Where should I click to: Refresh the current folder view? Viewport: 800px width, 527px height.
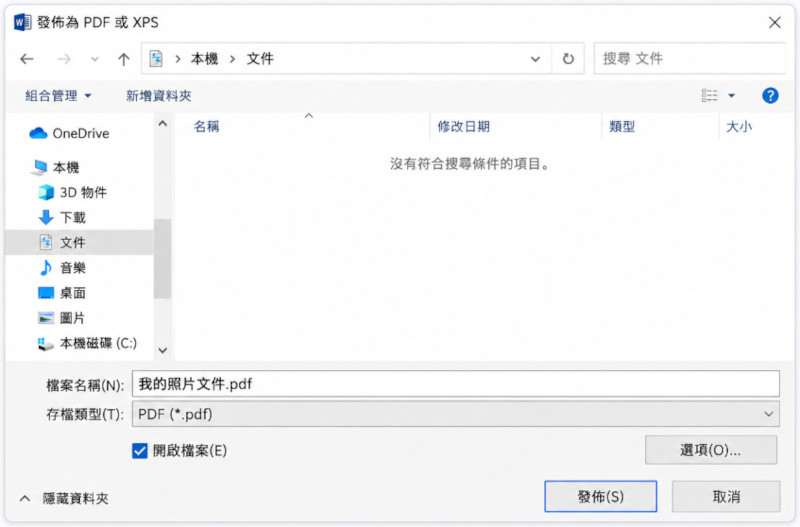[568, 59]
